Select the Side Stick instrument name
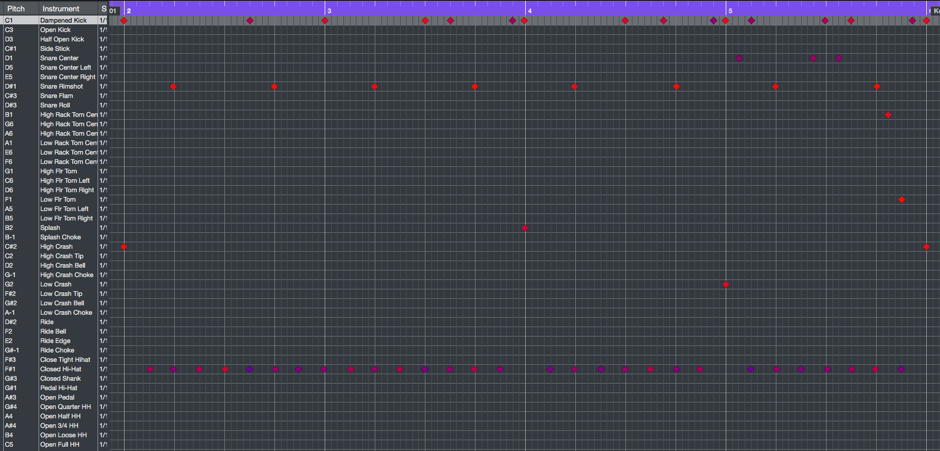The height and width of the screenshot is (451, 940). [x=55, y=48]
